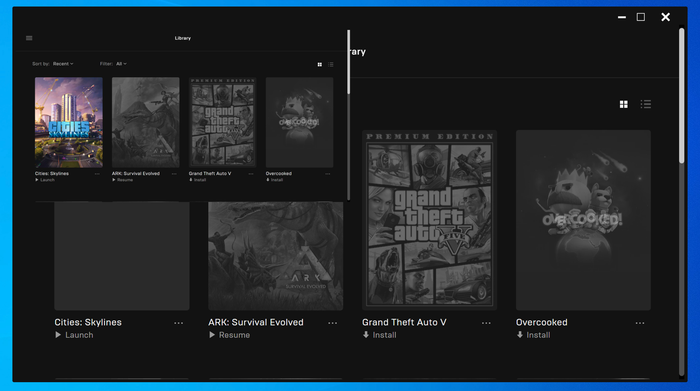Launch Cities: Skylines in small Library panel
The height and width of the screenshot is (391, 700).
45,180
